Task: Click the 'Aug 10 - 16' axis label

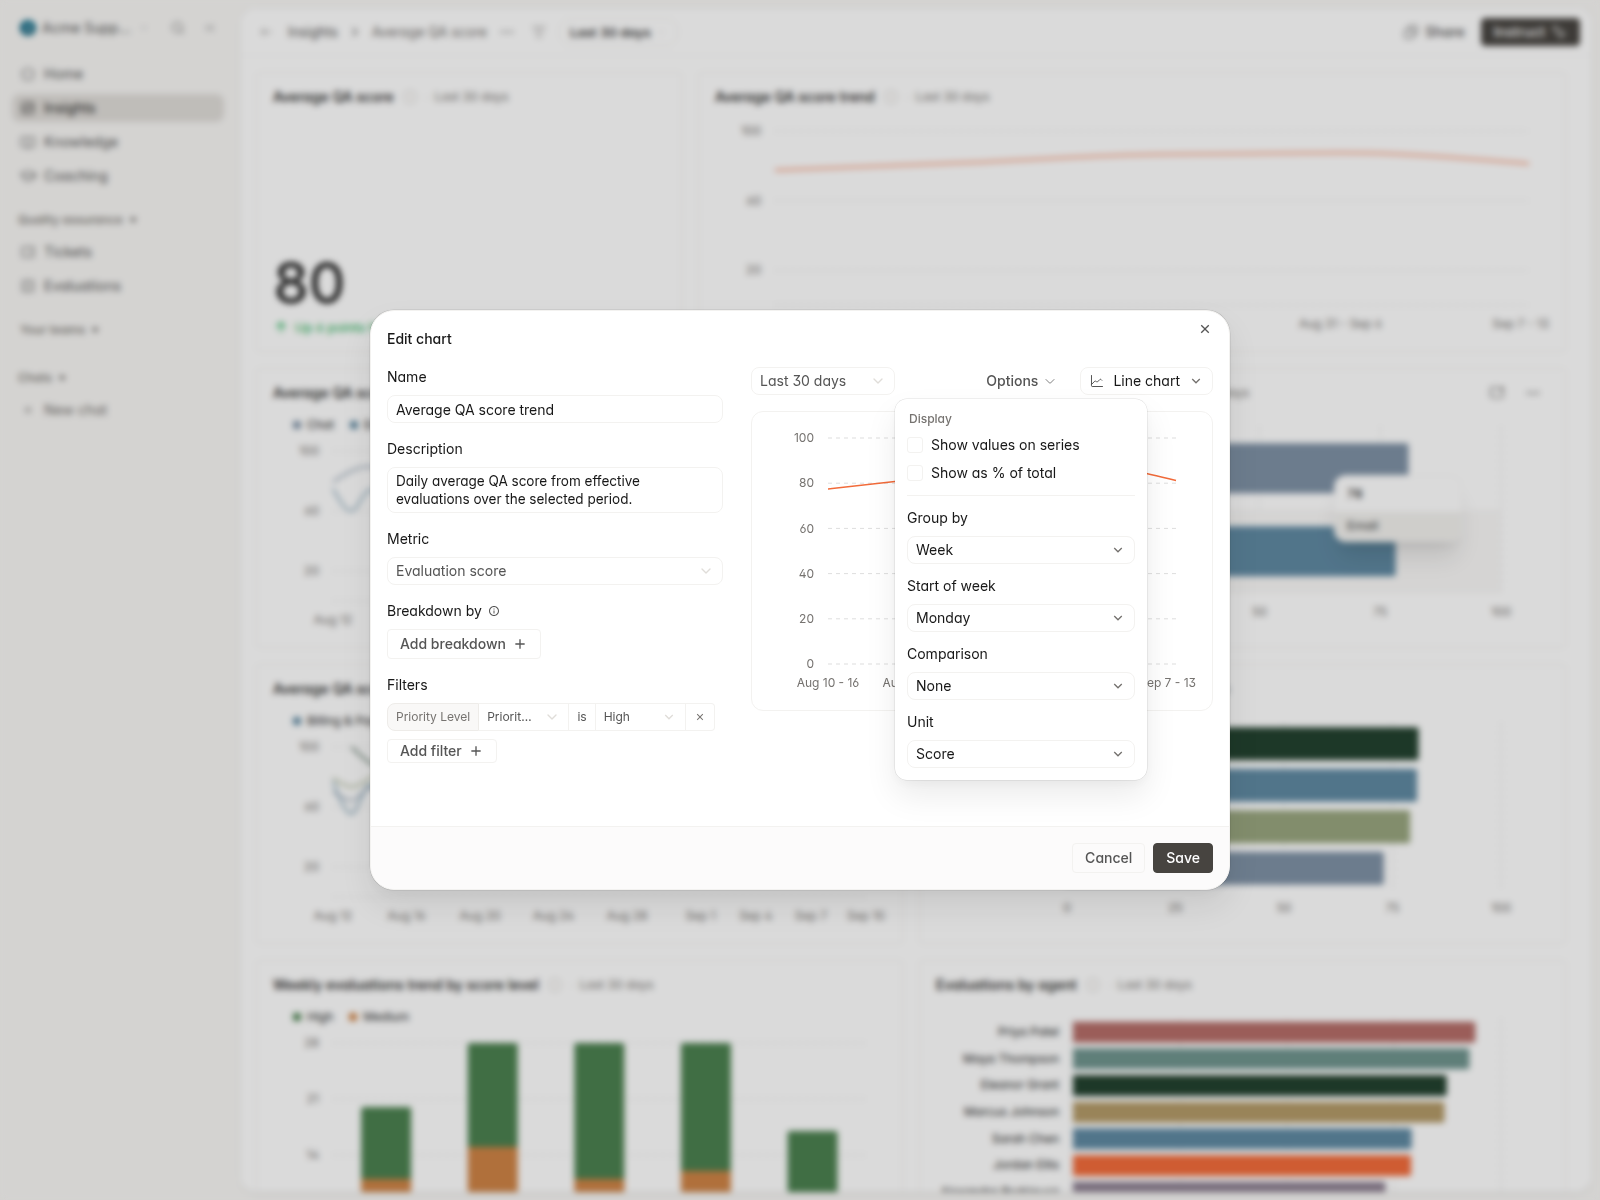Action: pyautogui.click(x=828, y=683)
